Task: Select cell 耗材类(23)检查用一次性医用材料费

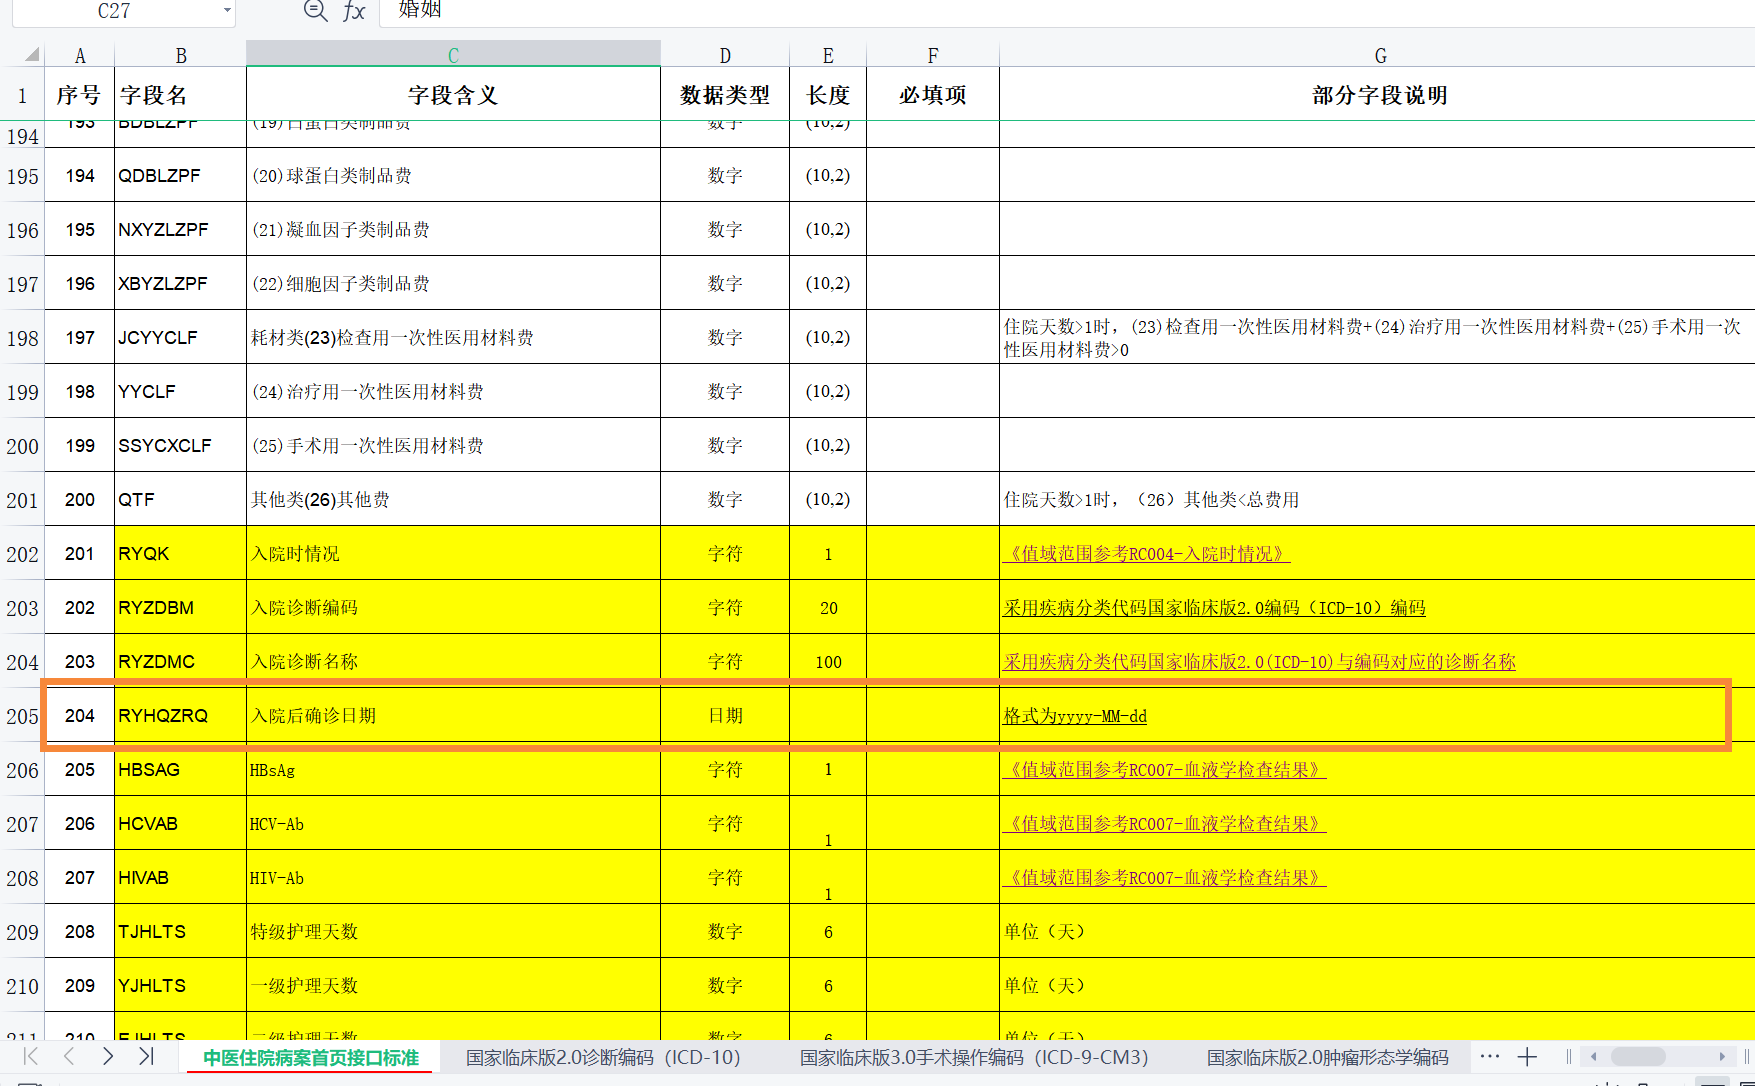Action: [453, 338]
